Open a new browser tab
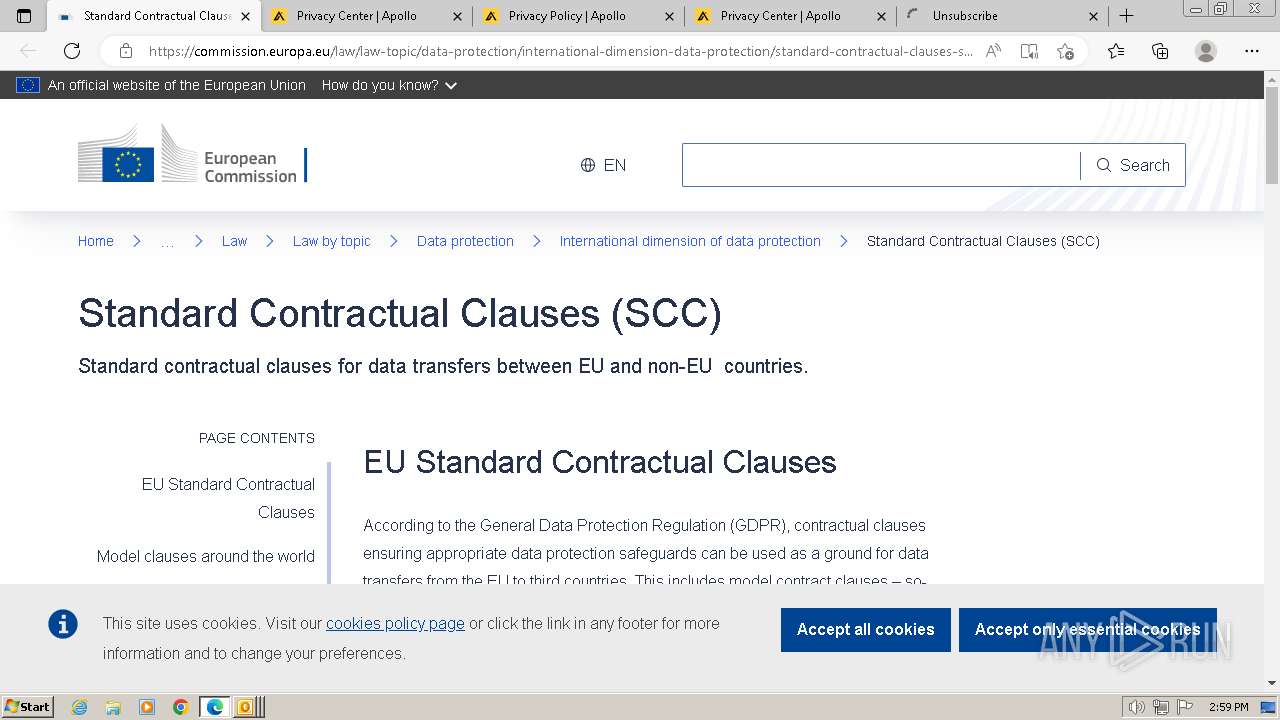 [x=1127, y=16]
